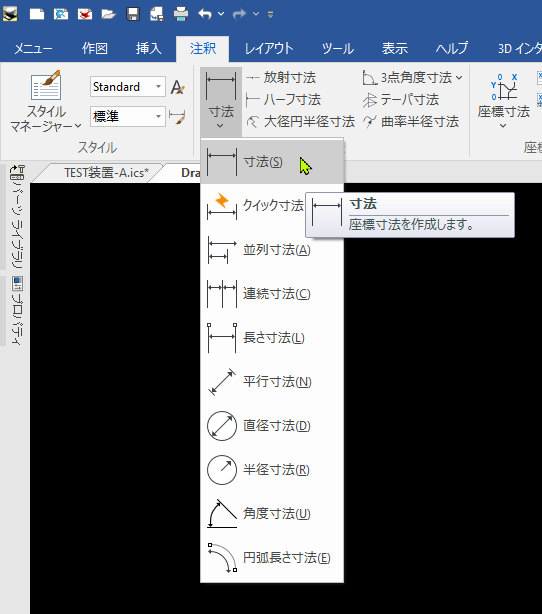Click the Redo arrow icon

coord(239,14)
